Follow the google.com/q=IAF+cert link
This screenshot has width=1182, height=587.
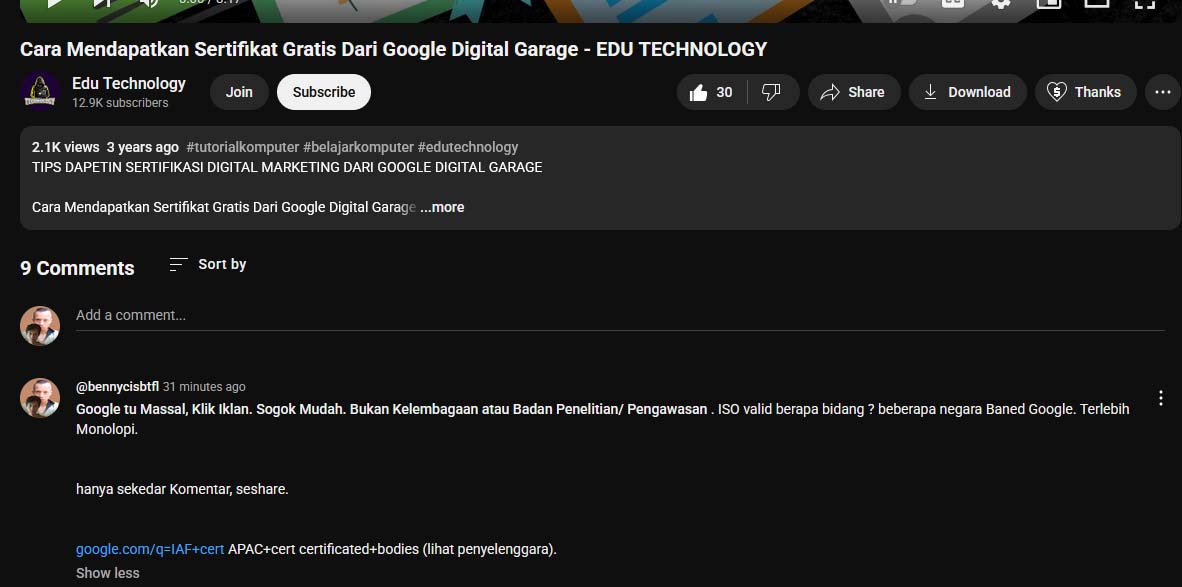pyautogui.click(x=150, y=549)
